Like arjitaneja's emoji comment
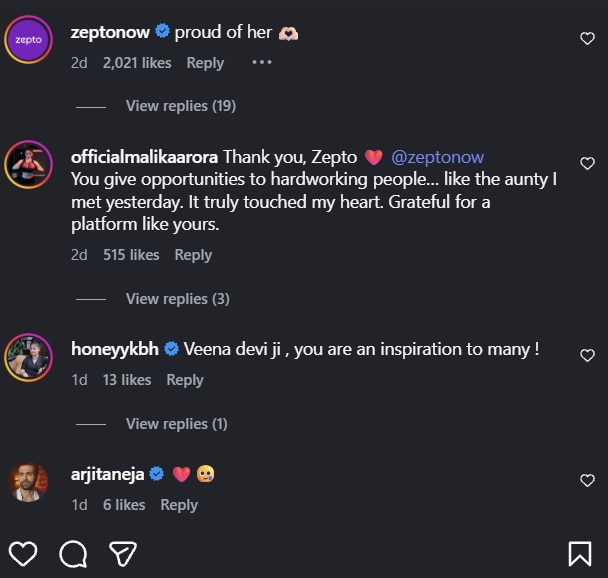This screenshot has width=608, height=578. coord(587,481)
